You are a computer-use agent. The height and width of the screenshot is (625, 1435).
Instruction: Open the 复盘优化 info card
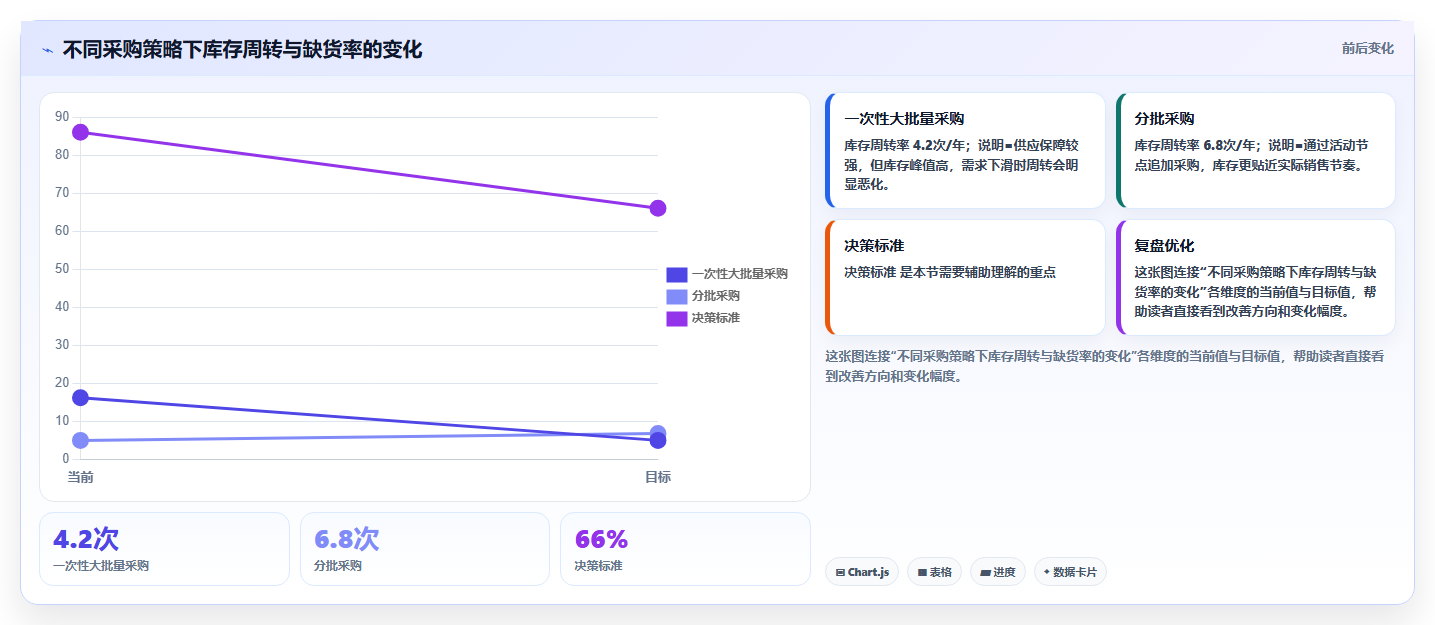click(x=1255, y=277)
